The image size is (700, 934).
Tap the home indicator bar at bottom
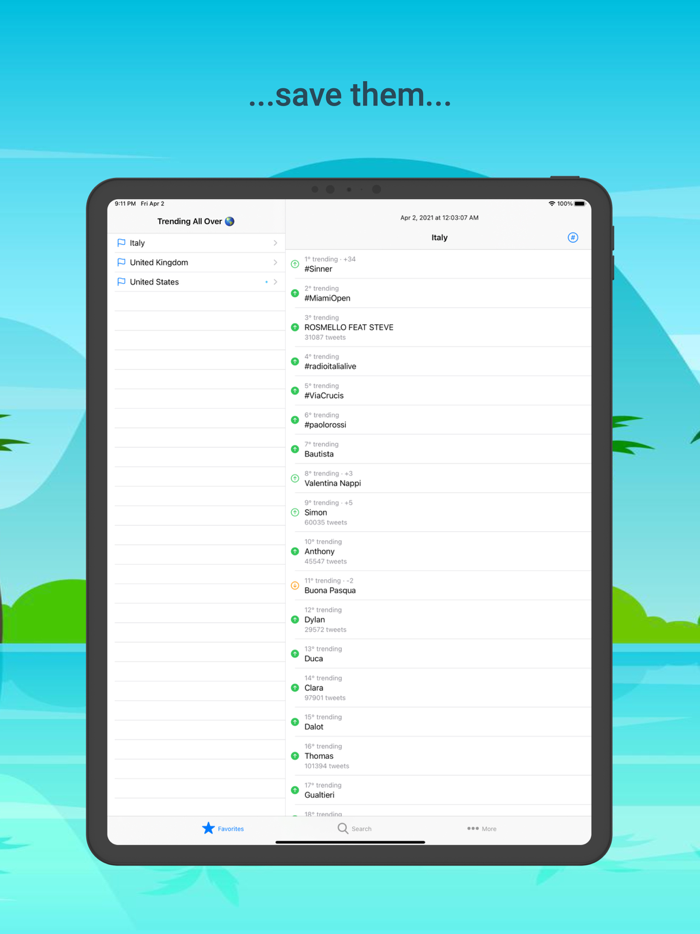click(x=350, y=842)
